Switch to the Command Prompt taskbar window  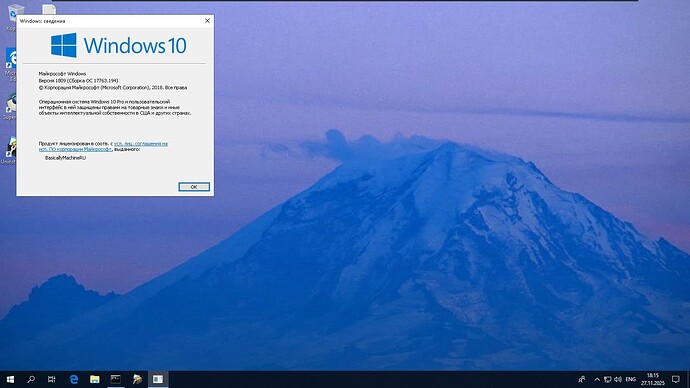(116, 379)
